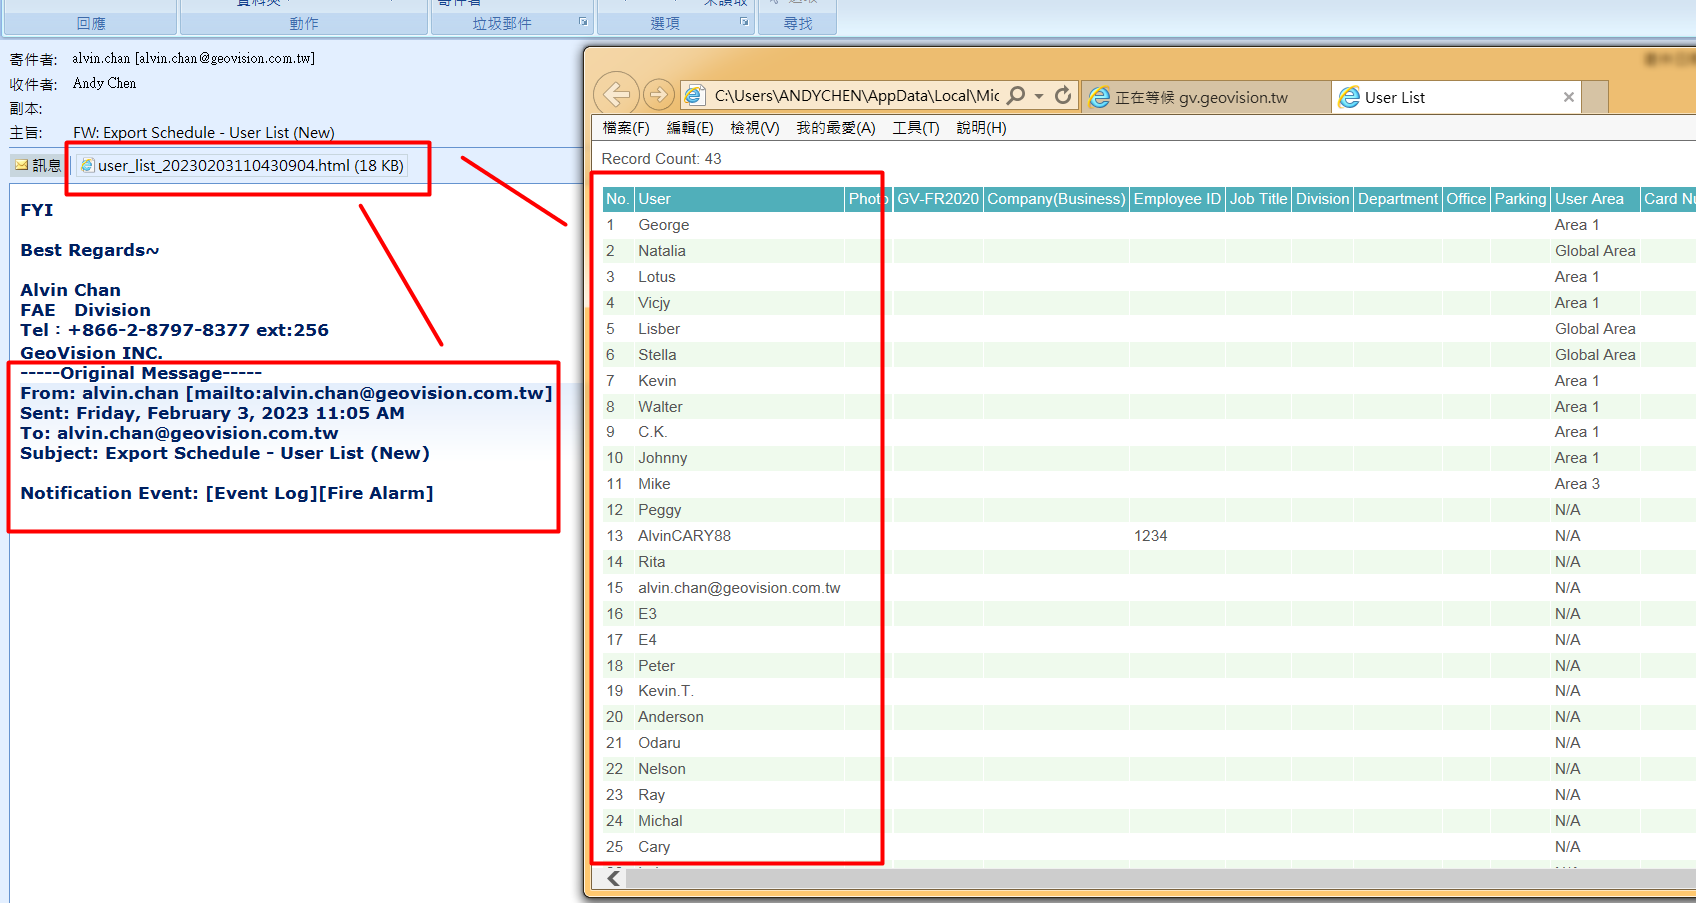Select the User List browser tab
This screenshot has width=1696, height=903.
(x=1457, y=97)
